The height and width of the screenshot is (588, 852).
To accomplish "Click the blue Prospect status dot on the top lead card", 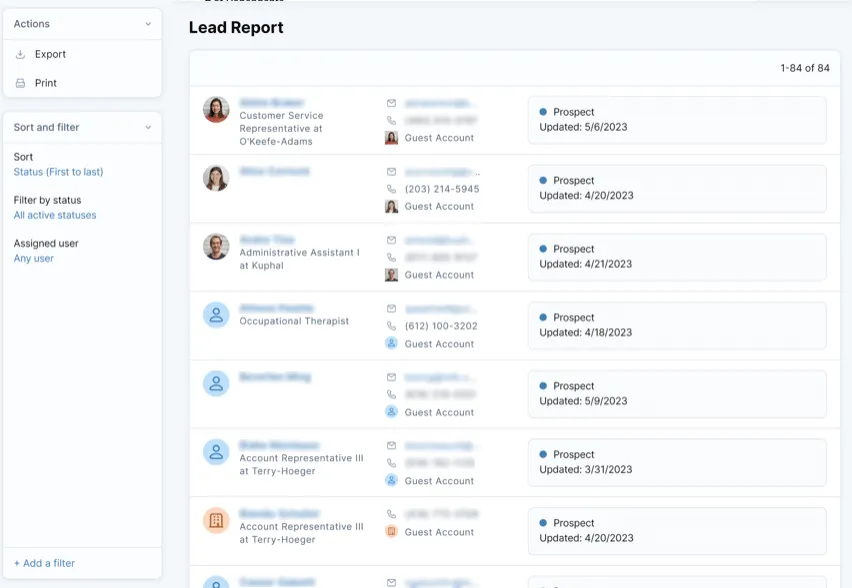I will pyautogui.click(x=542, y=112).
